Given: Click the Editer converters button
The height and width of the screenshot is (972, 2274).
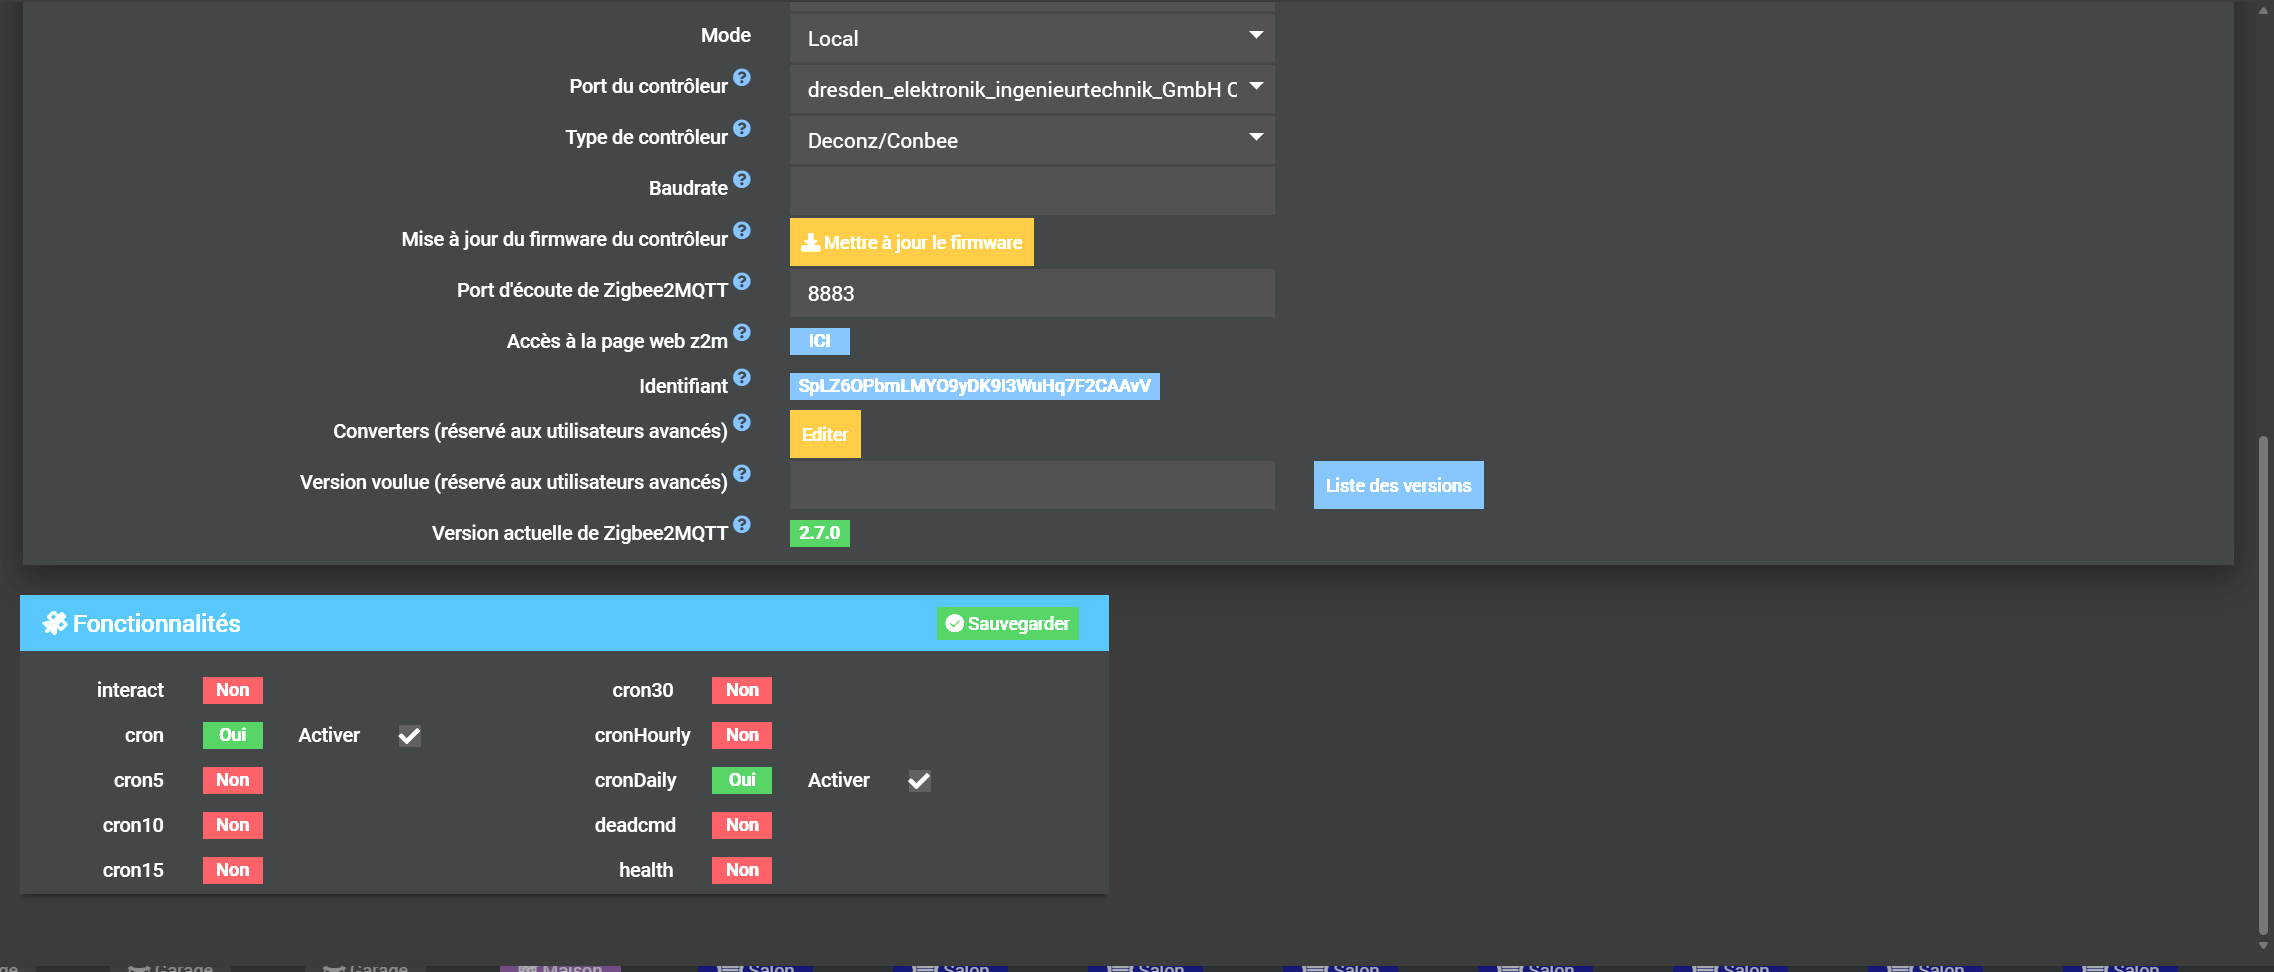Looking at the screenshot, I should click(x=825, y=434).
